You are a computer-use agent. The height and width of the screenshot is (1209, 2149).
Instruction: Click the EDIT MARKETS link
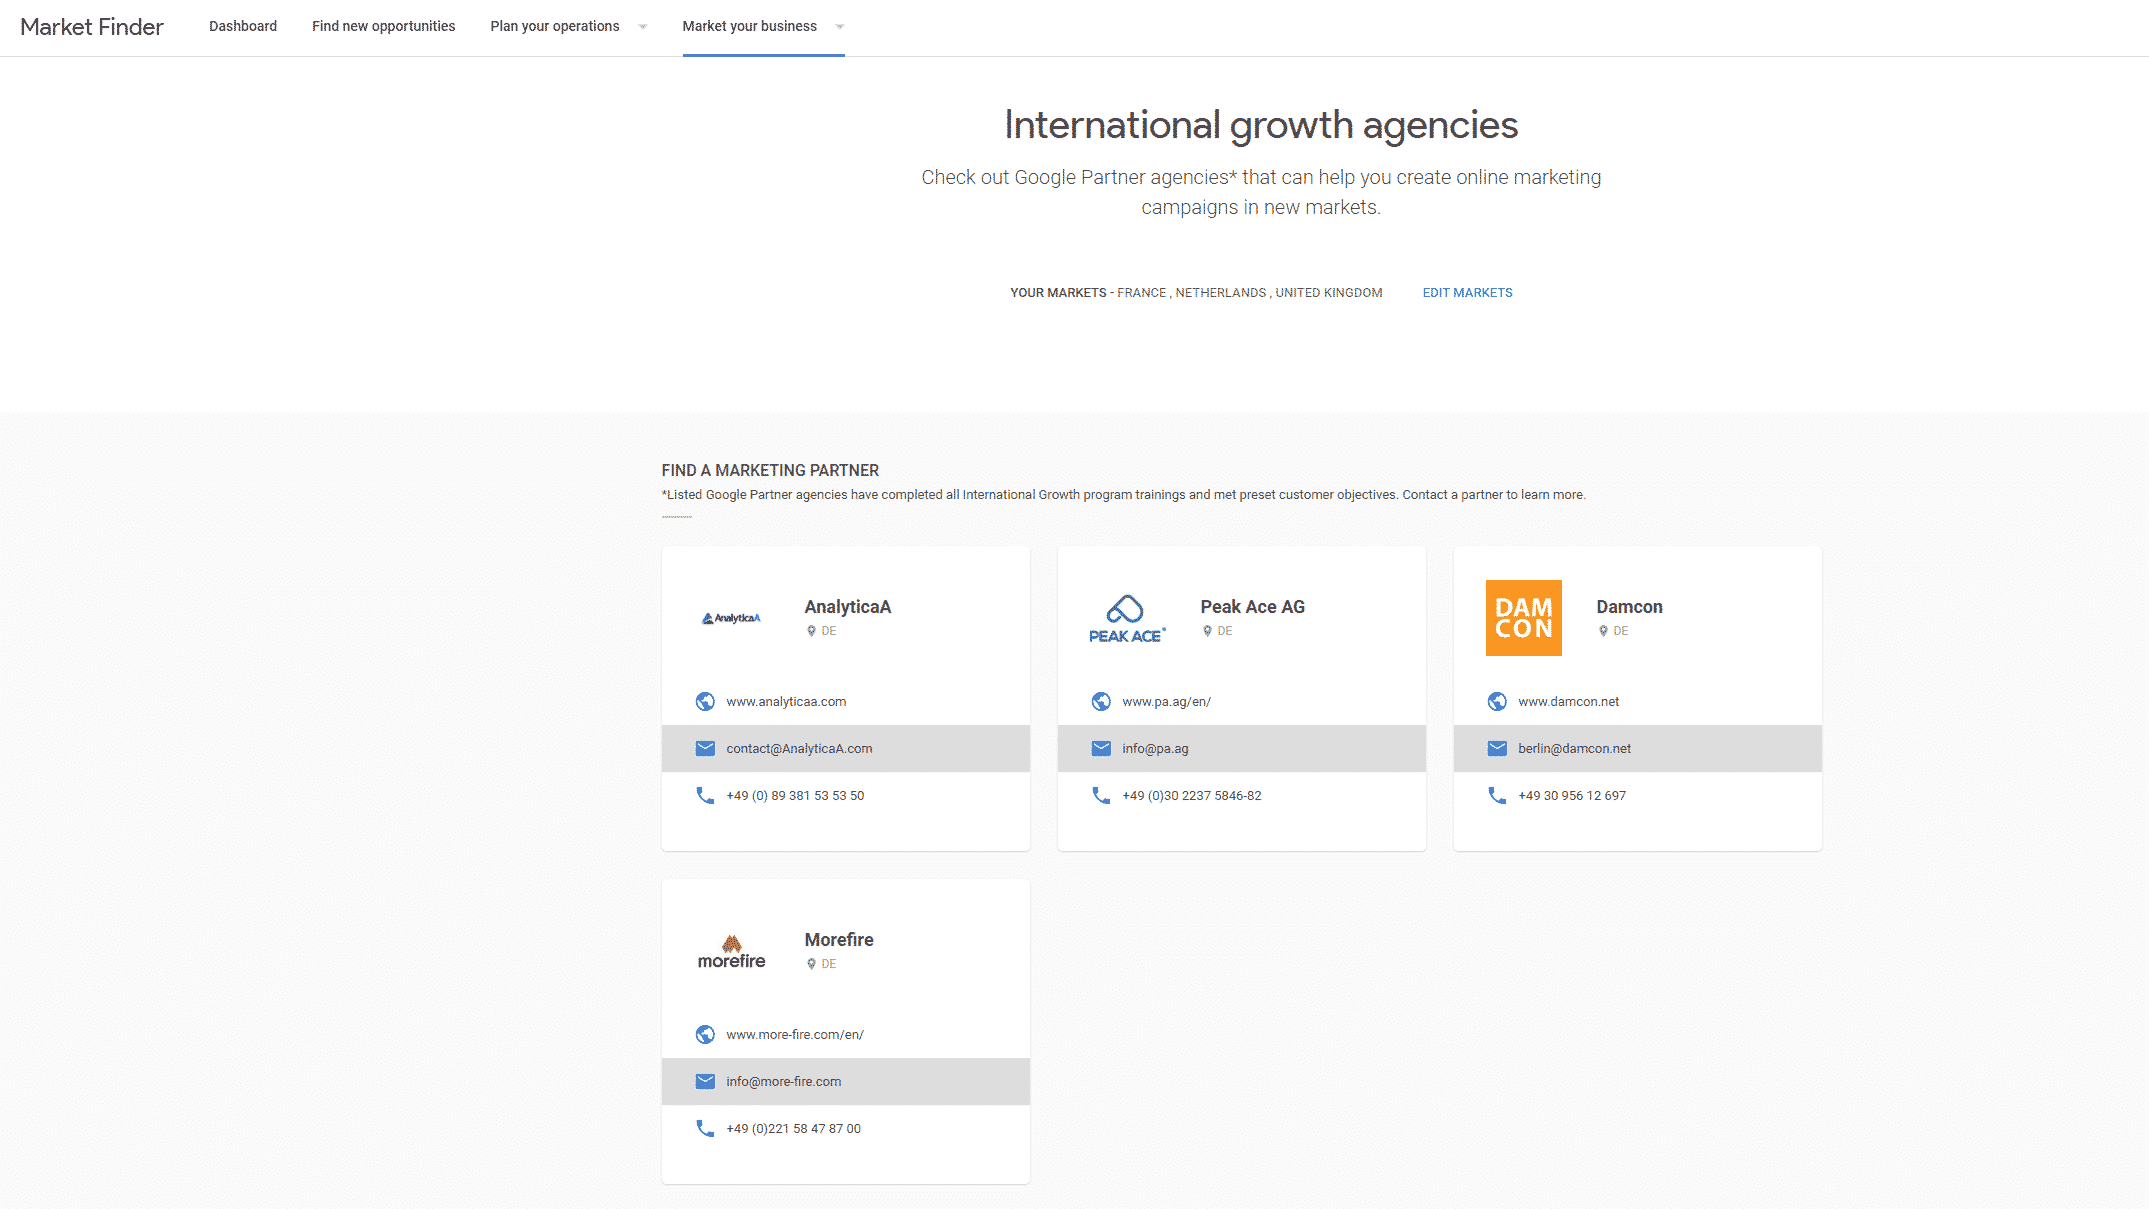1467,293
